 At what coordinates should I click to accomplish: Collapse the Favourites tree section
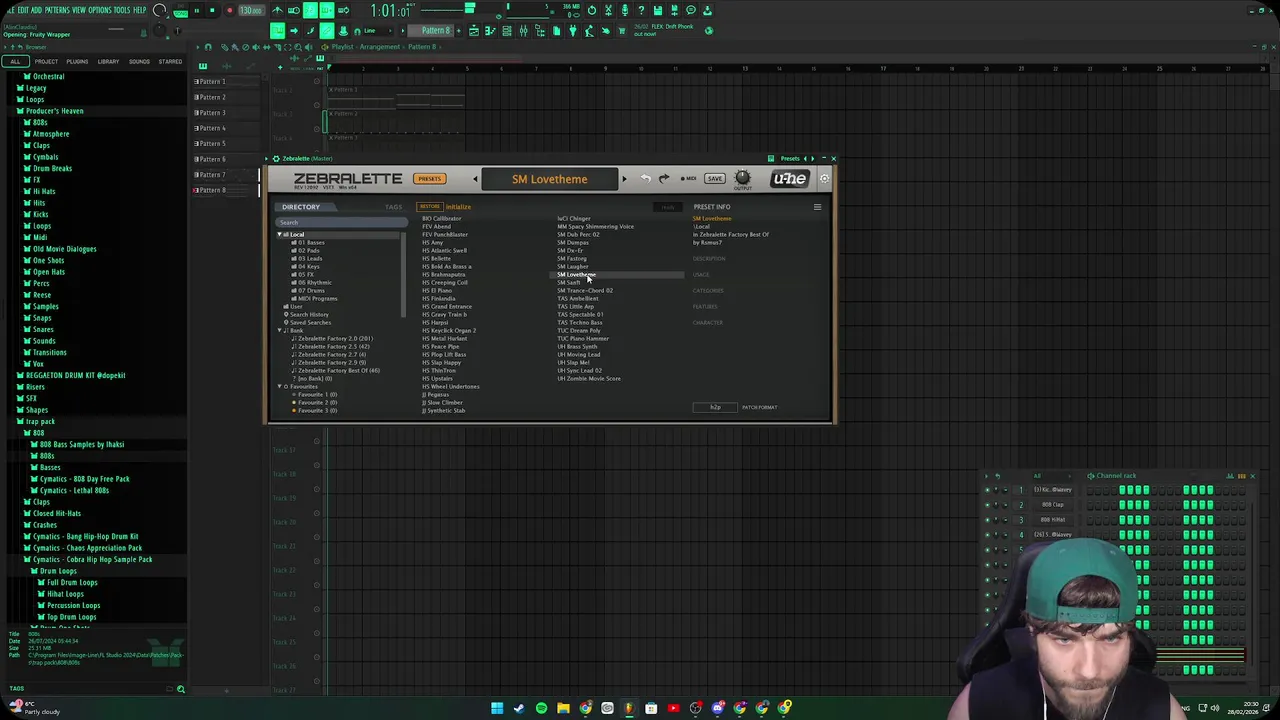[x=280, y=387]
